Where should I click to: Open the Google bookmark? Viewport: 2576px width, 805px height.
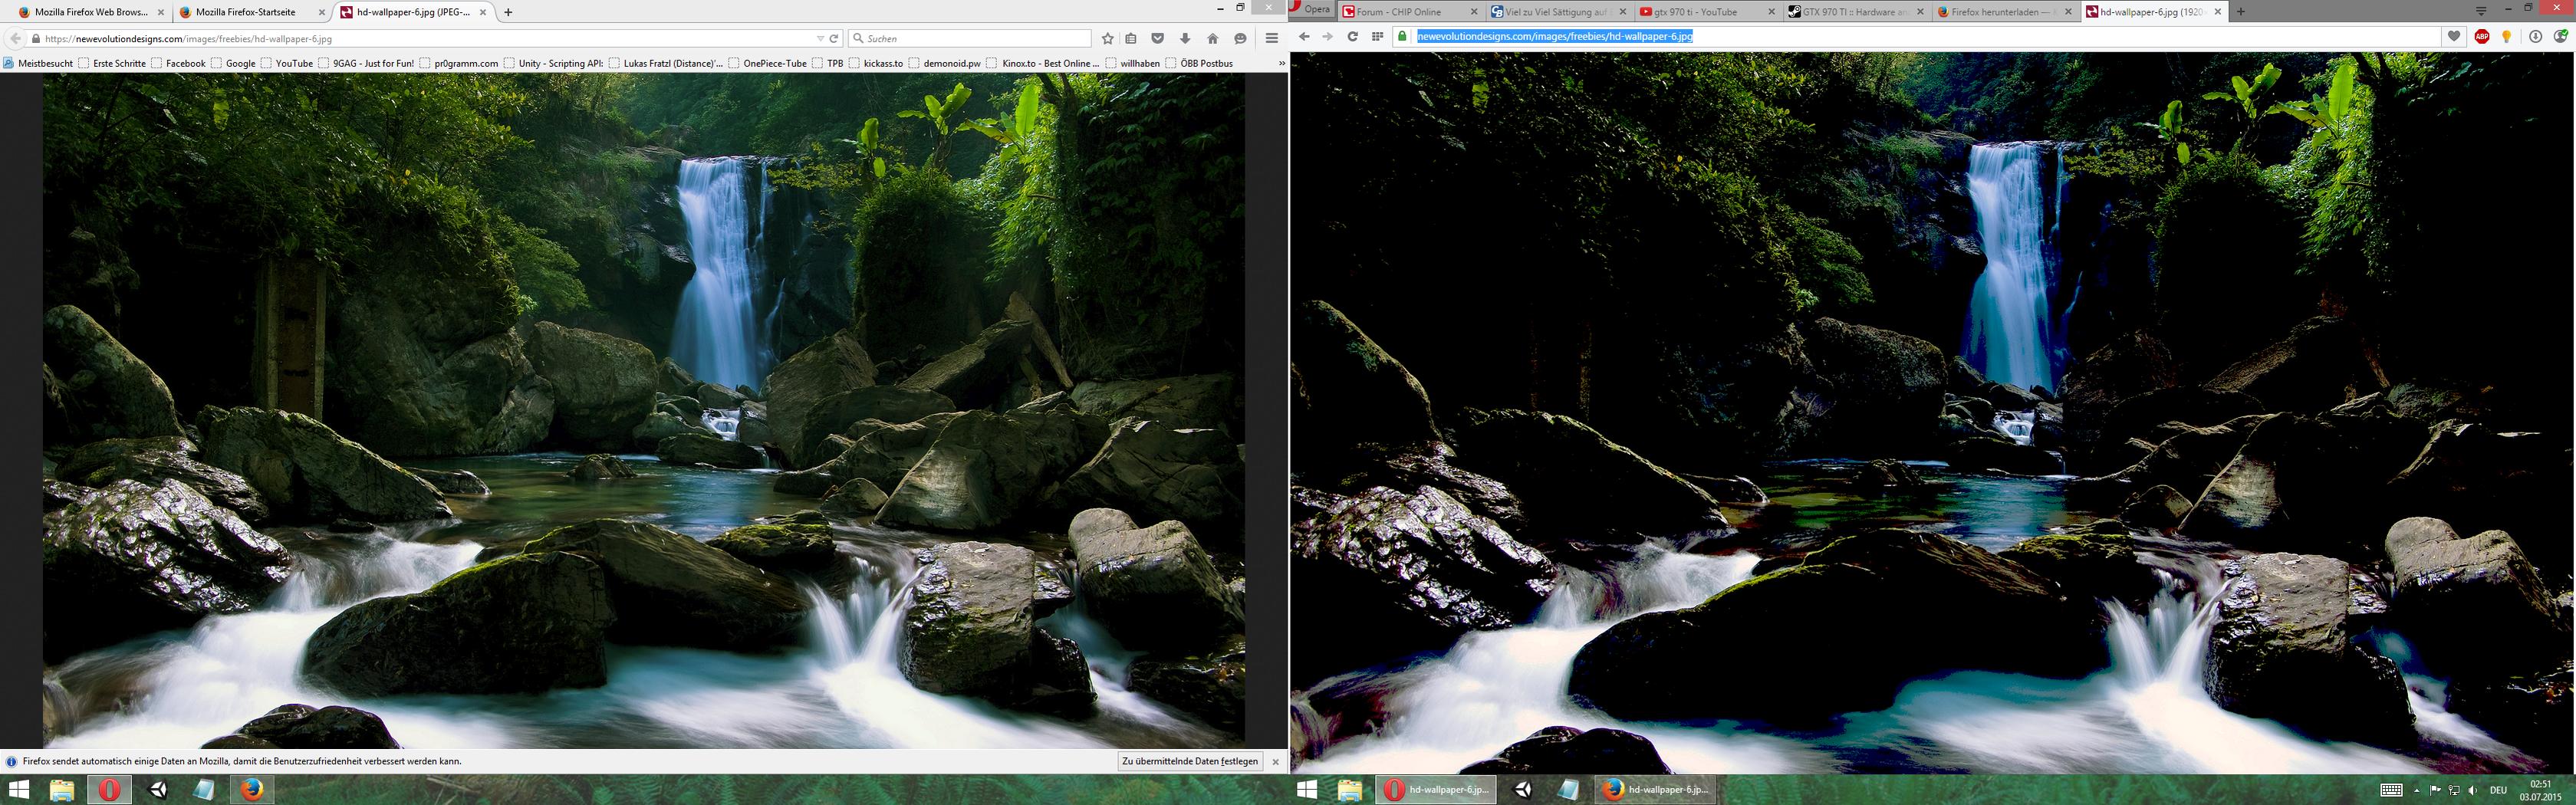[233, 63]
